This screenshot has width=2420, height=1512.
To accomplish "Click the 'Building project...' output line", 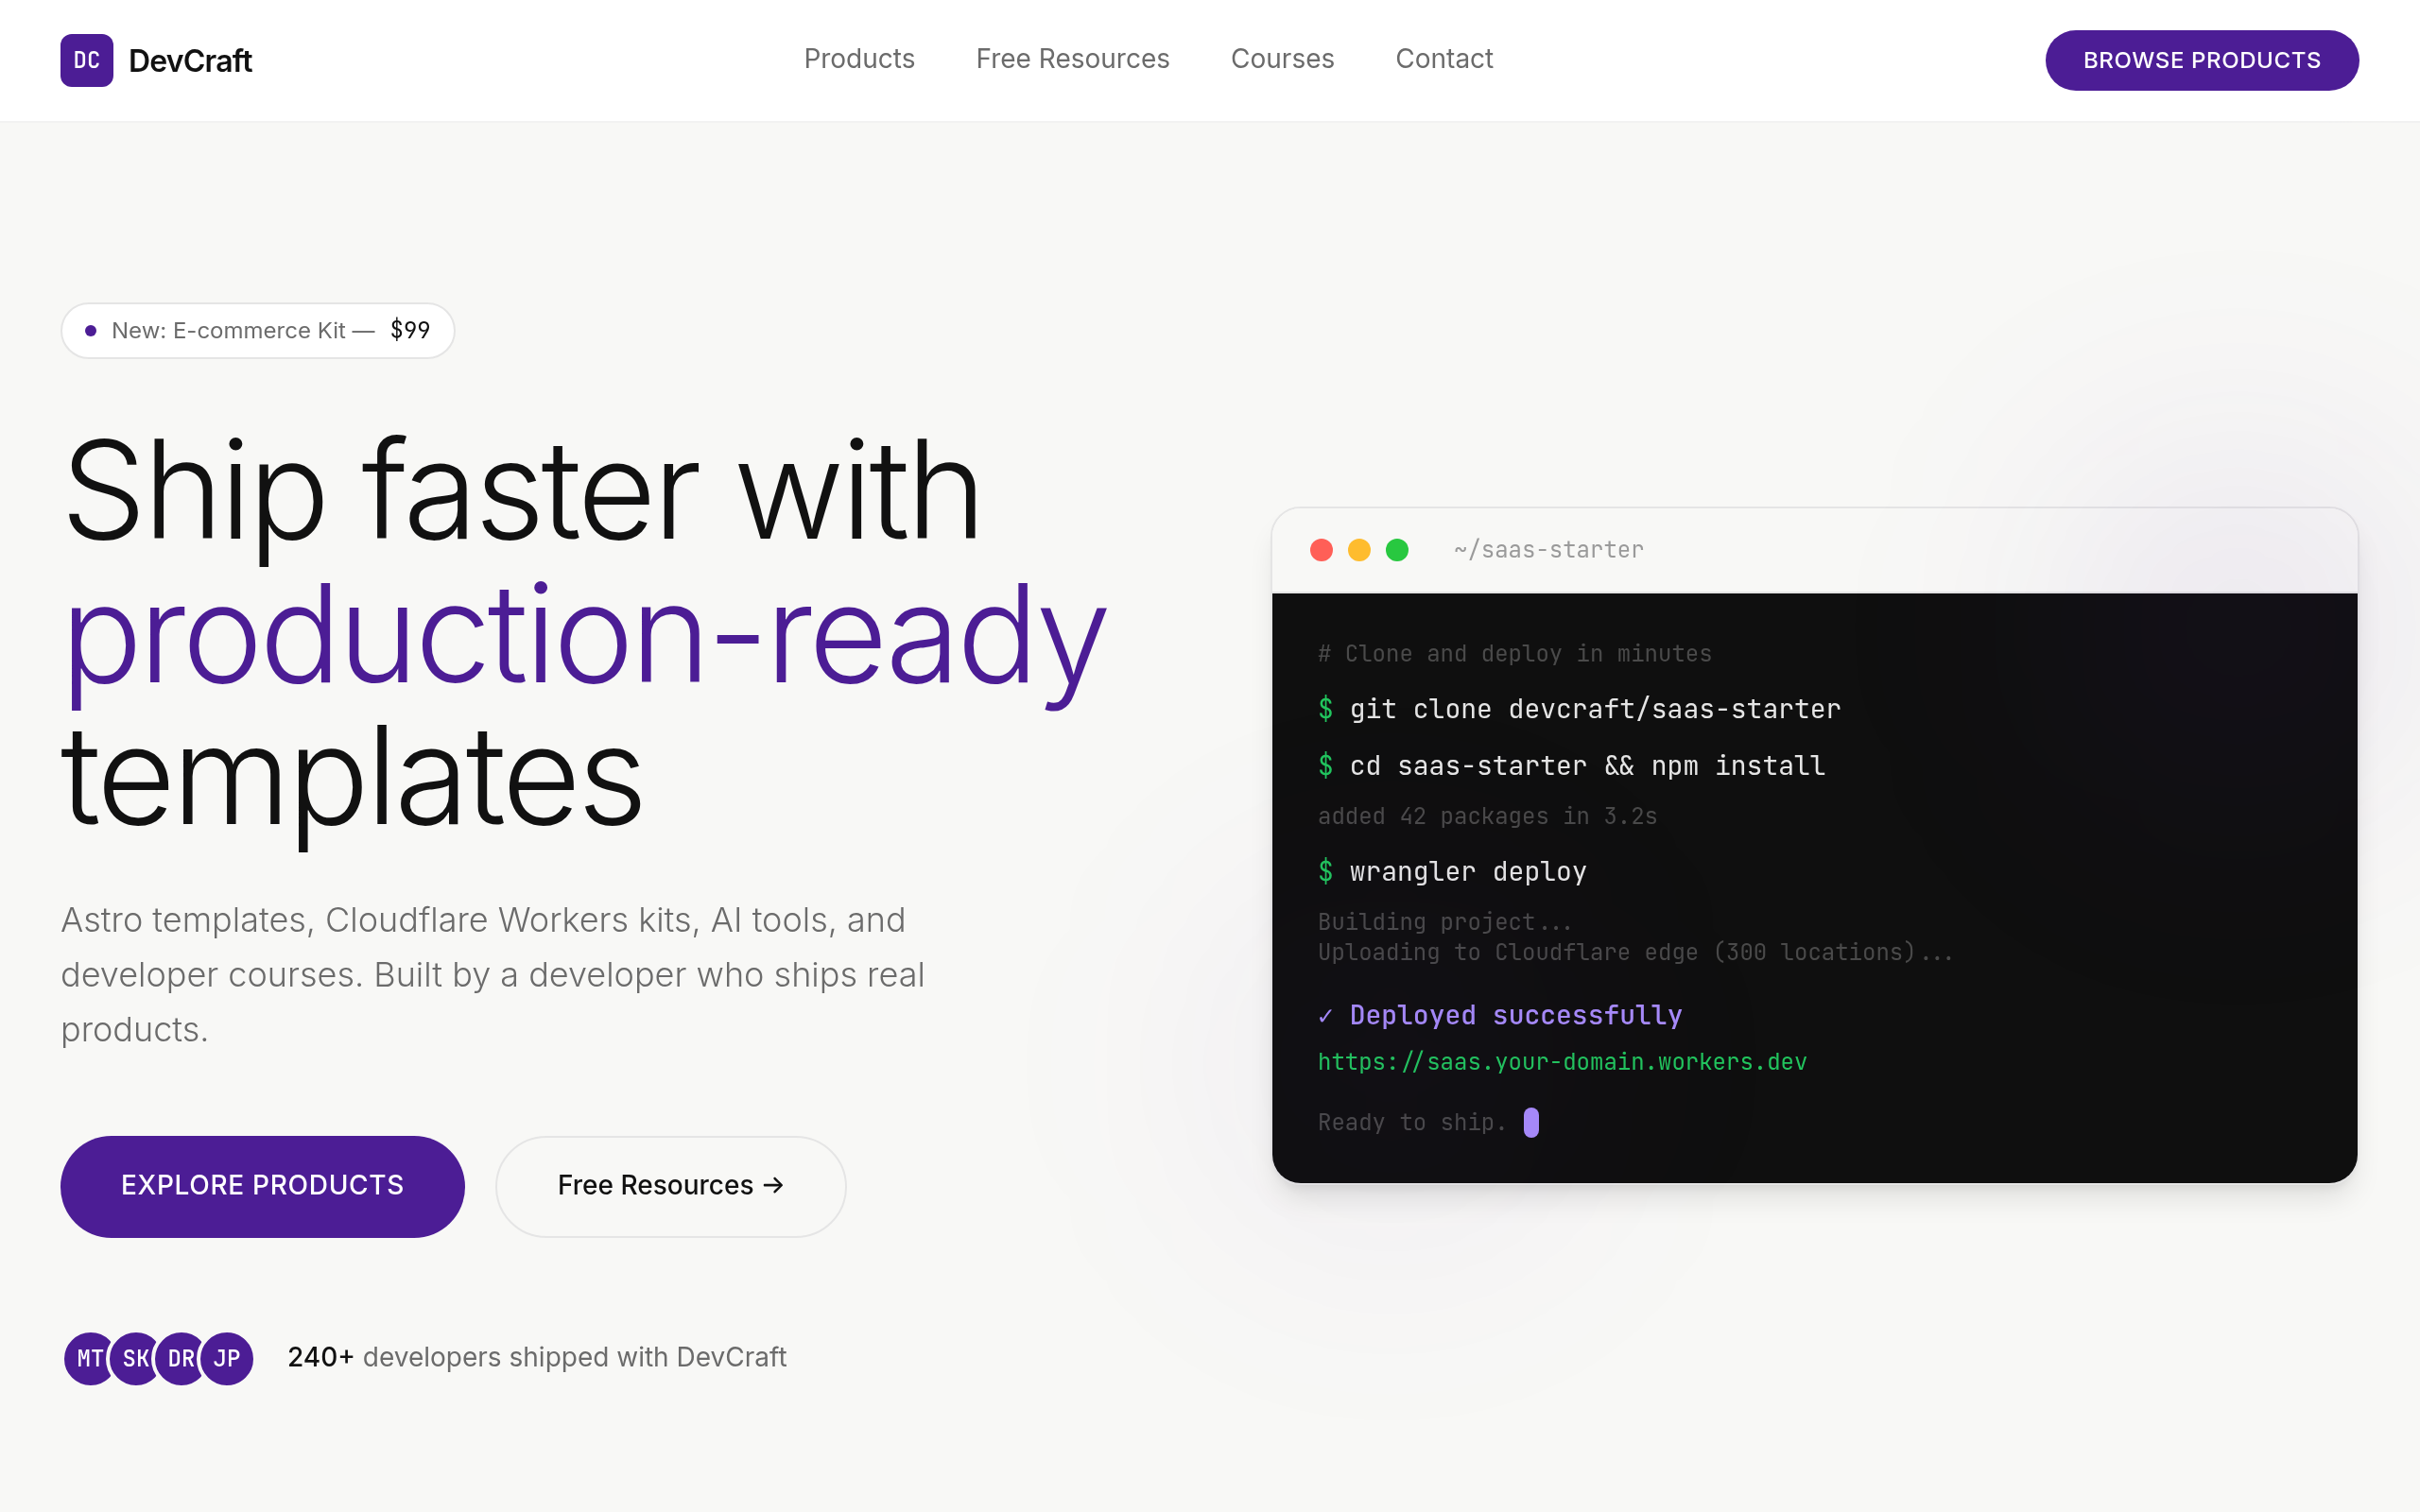I will (1444, 921).
